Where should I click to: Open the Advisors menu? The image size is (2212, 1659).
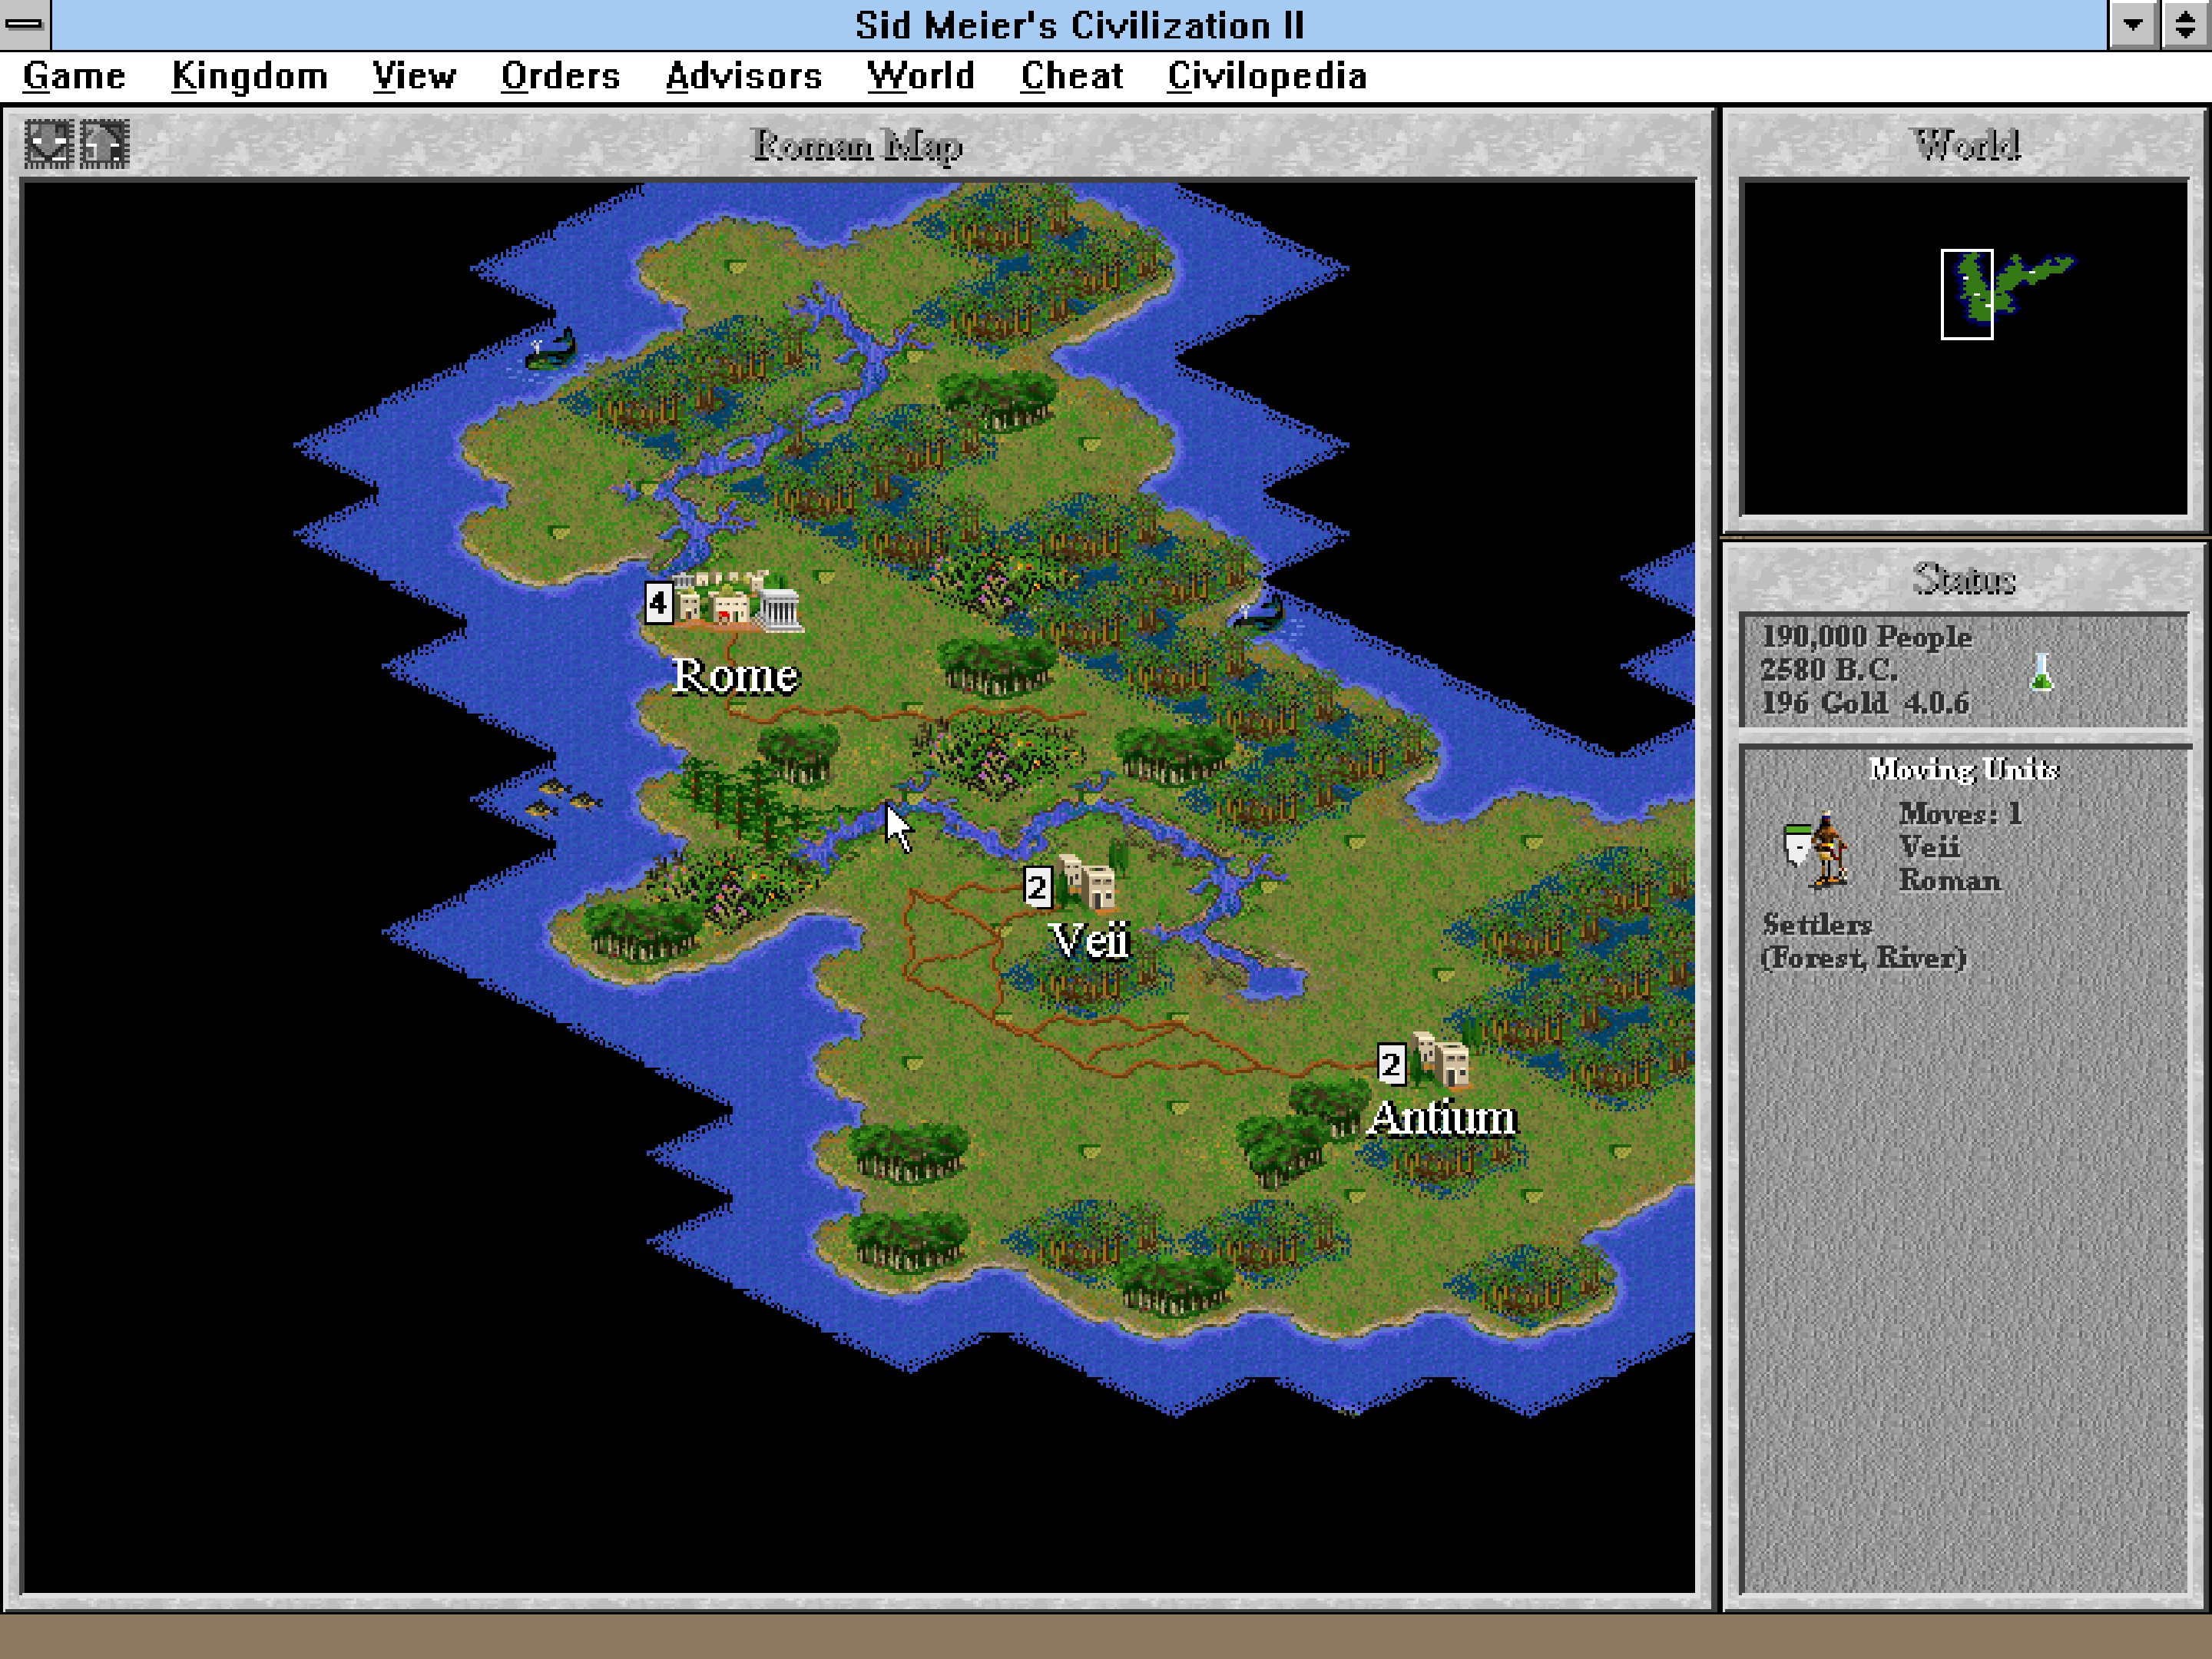click(x=744, y=76)
